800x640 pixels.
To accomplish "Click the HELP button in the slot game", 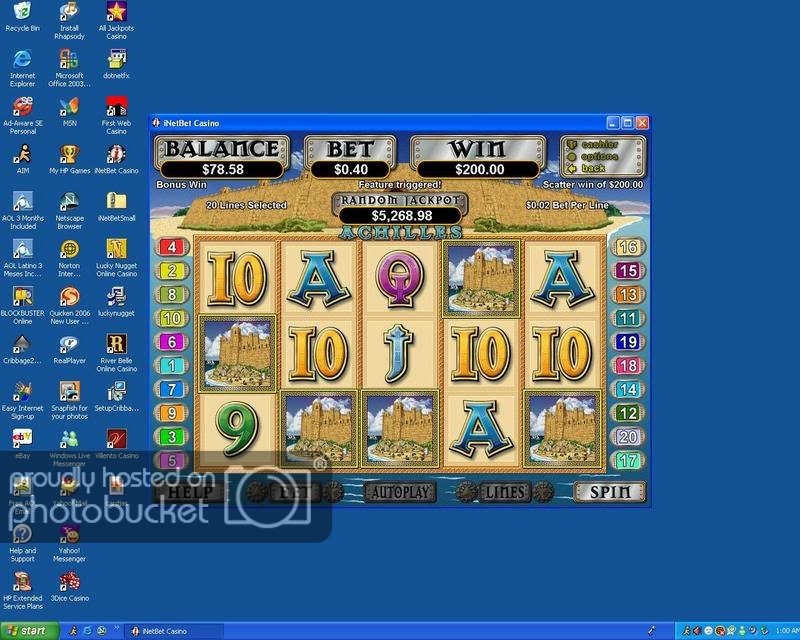I will [x=190, y=492].
